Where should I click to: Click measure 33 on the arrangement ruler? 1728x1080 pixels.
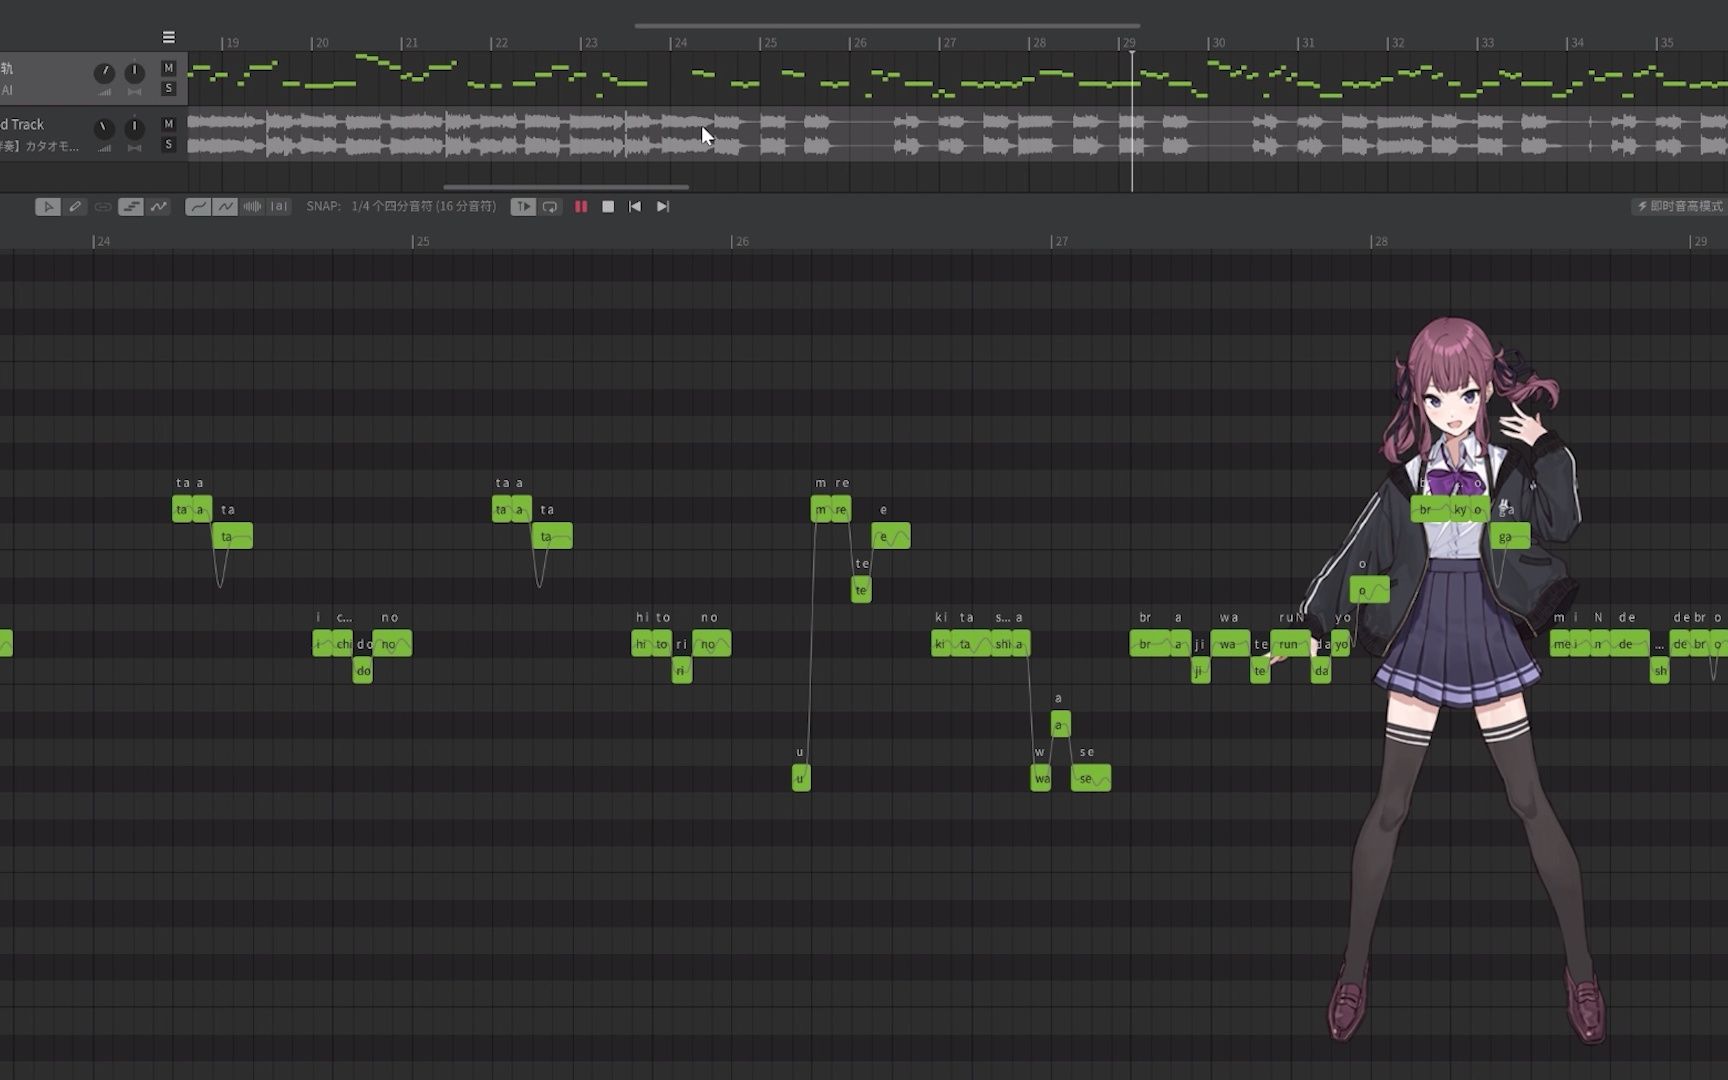click(1486, 43)
